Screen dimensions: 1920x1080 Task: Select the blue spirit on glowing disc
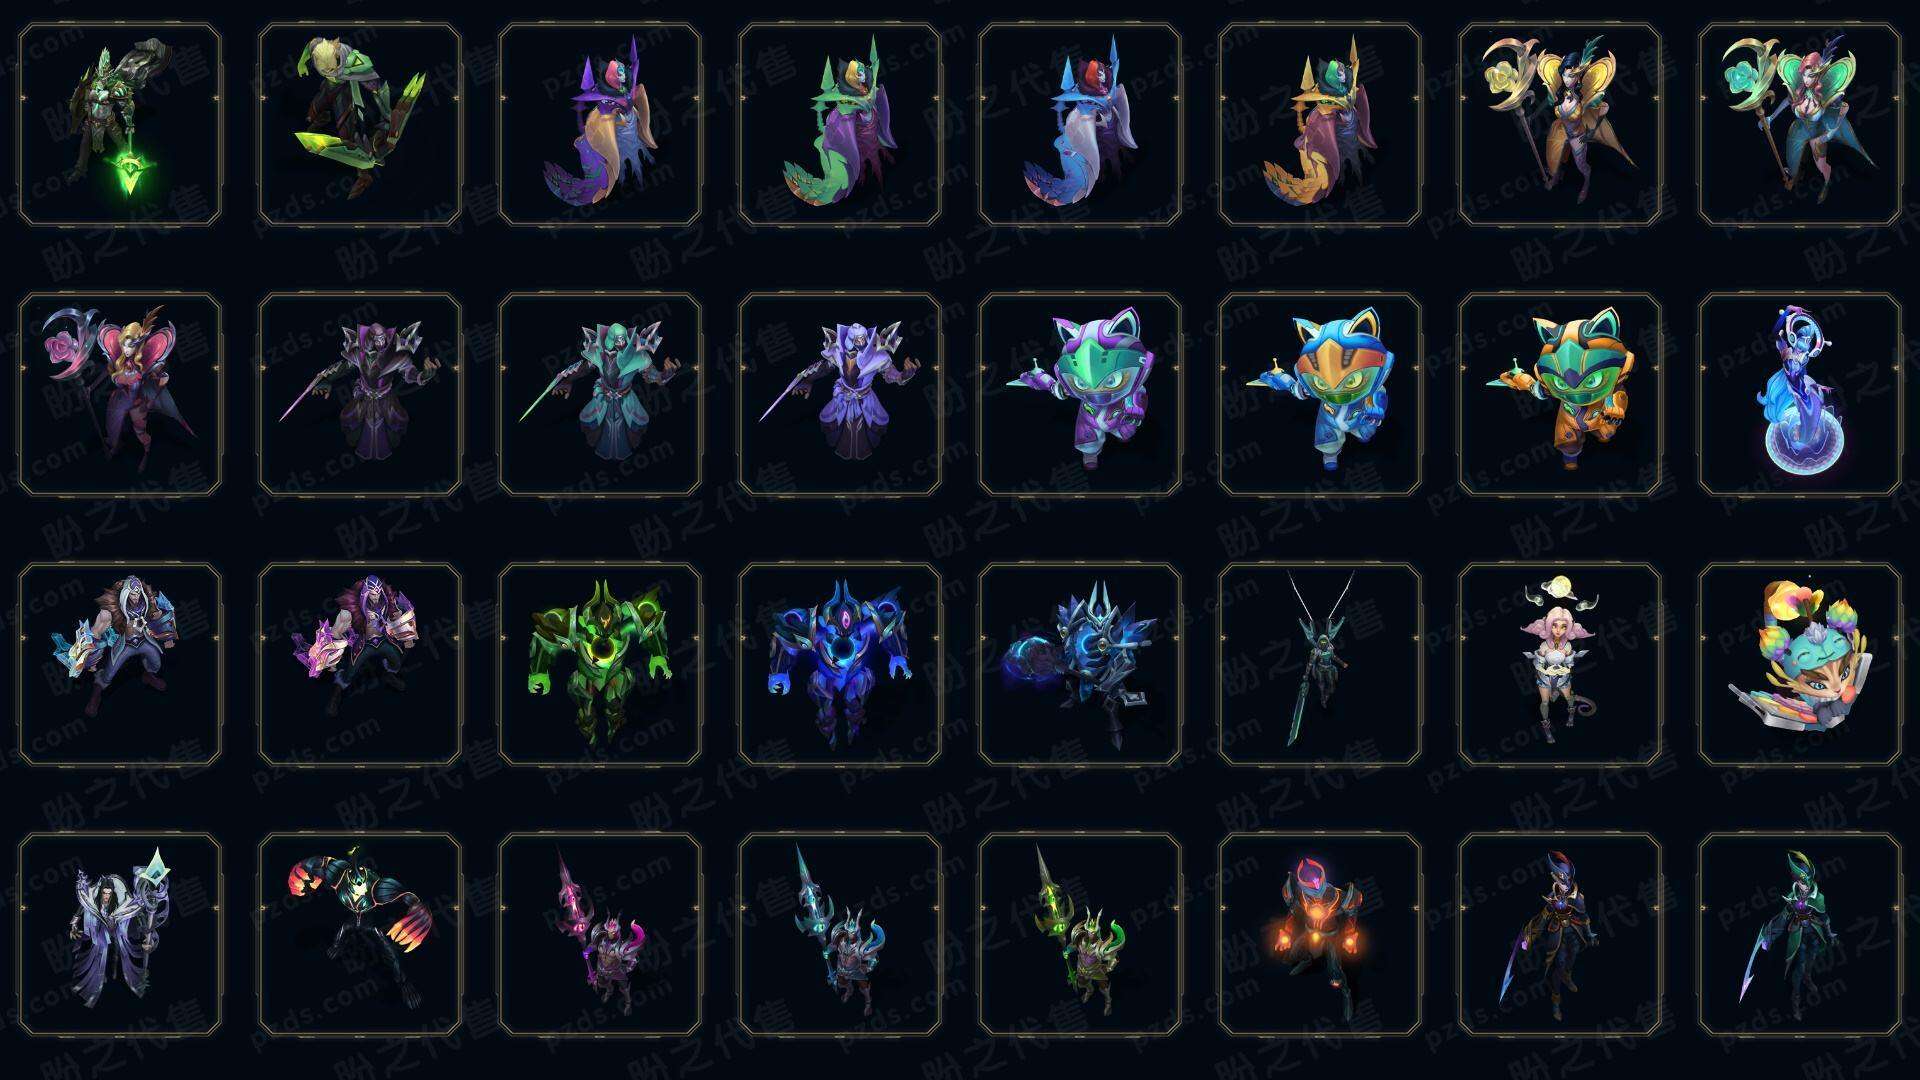coord(1800,394)
